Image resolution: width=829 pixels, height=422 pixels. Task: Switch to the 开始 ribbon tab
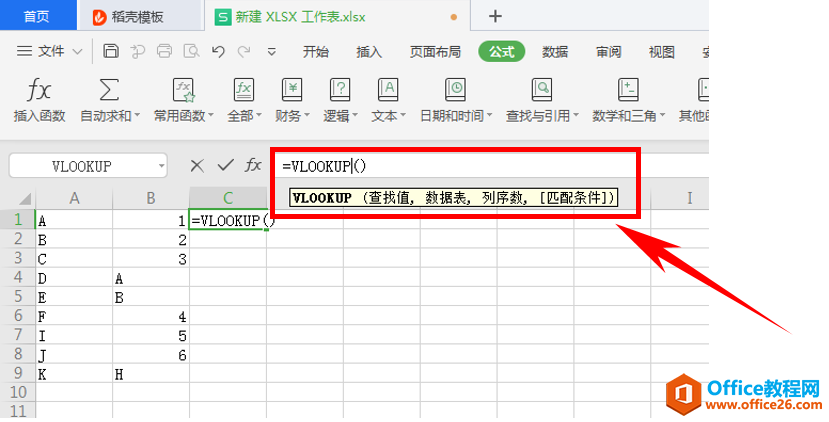pyautogui.click(x=316, y=52)
